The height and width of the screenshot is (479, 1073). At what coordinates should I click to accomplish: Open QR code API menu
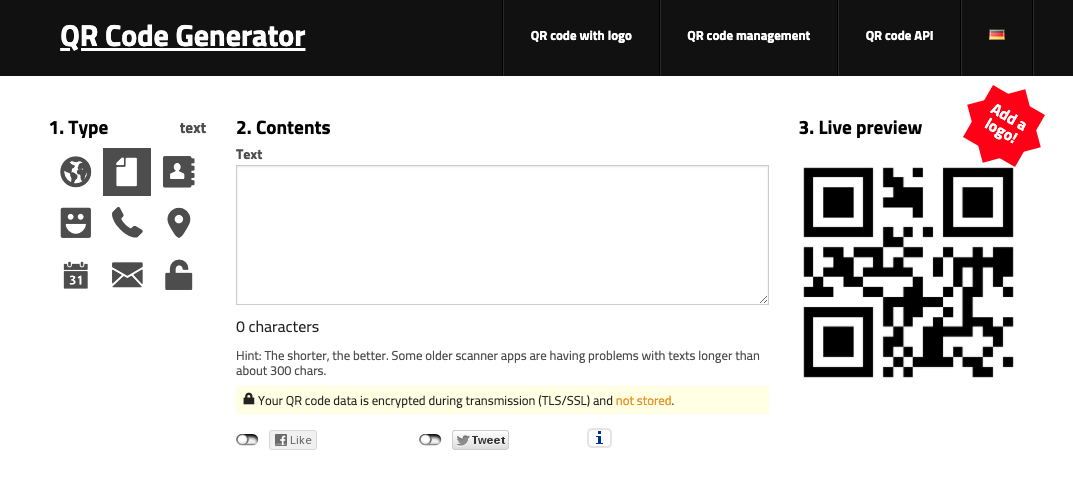click(x=899, y=36)
